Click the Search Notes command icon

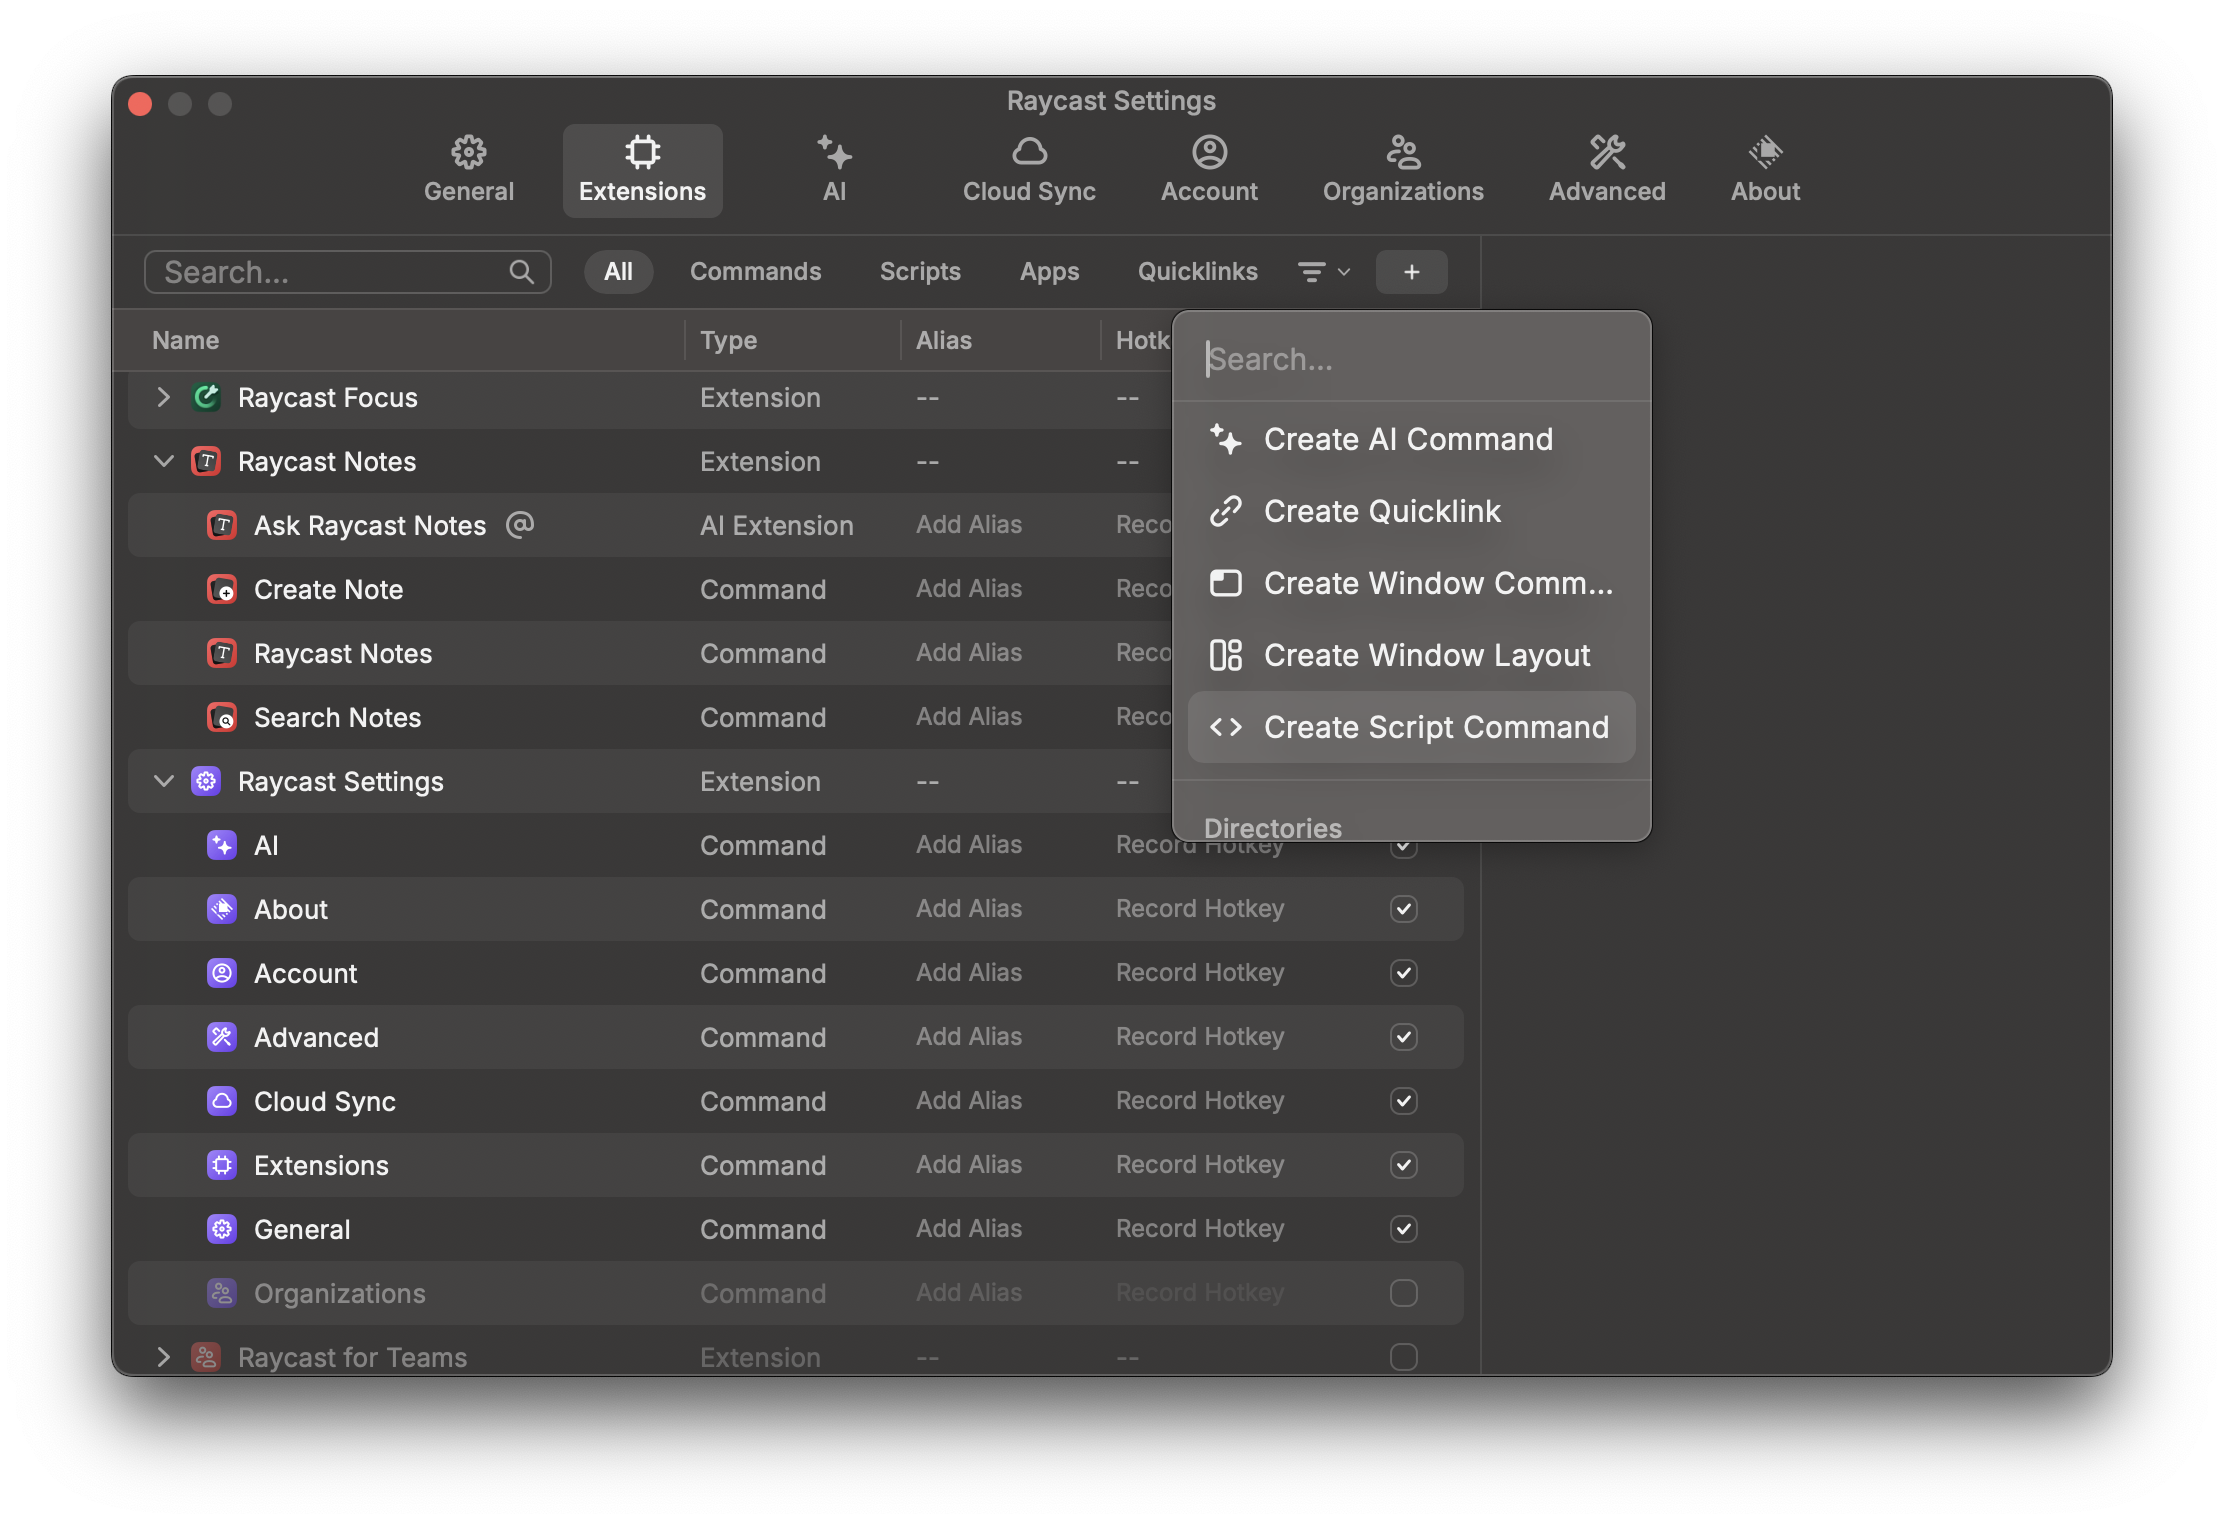coord(222,718)
